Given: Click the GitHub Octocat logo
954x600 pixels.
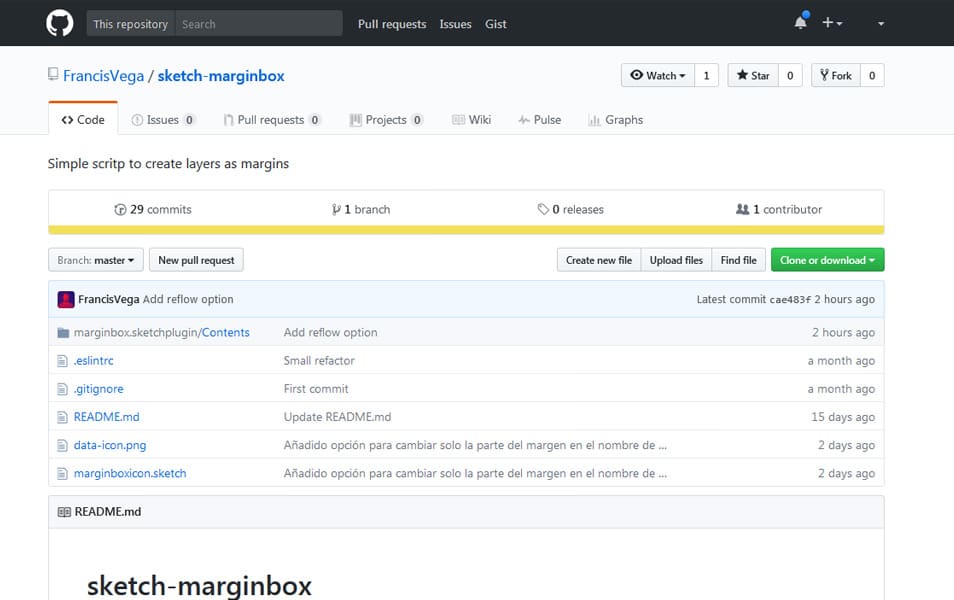Looking at the screenshot, I should (60, 23).
